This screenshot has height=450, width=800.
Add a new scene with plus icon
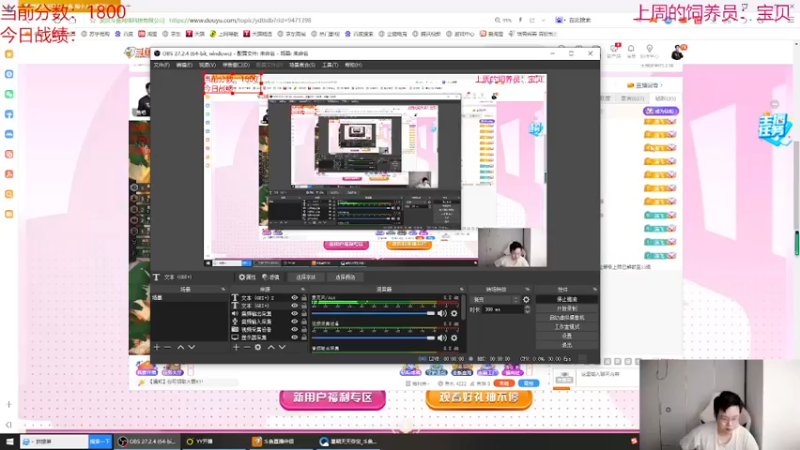pyautogui.click(x=157, y=347)
